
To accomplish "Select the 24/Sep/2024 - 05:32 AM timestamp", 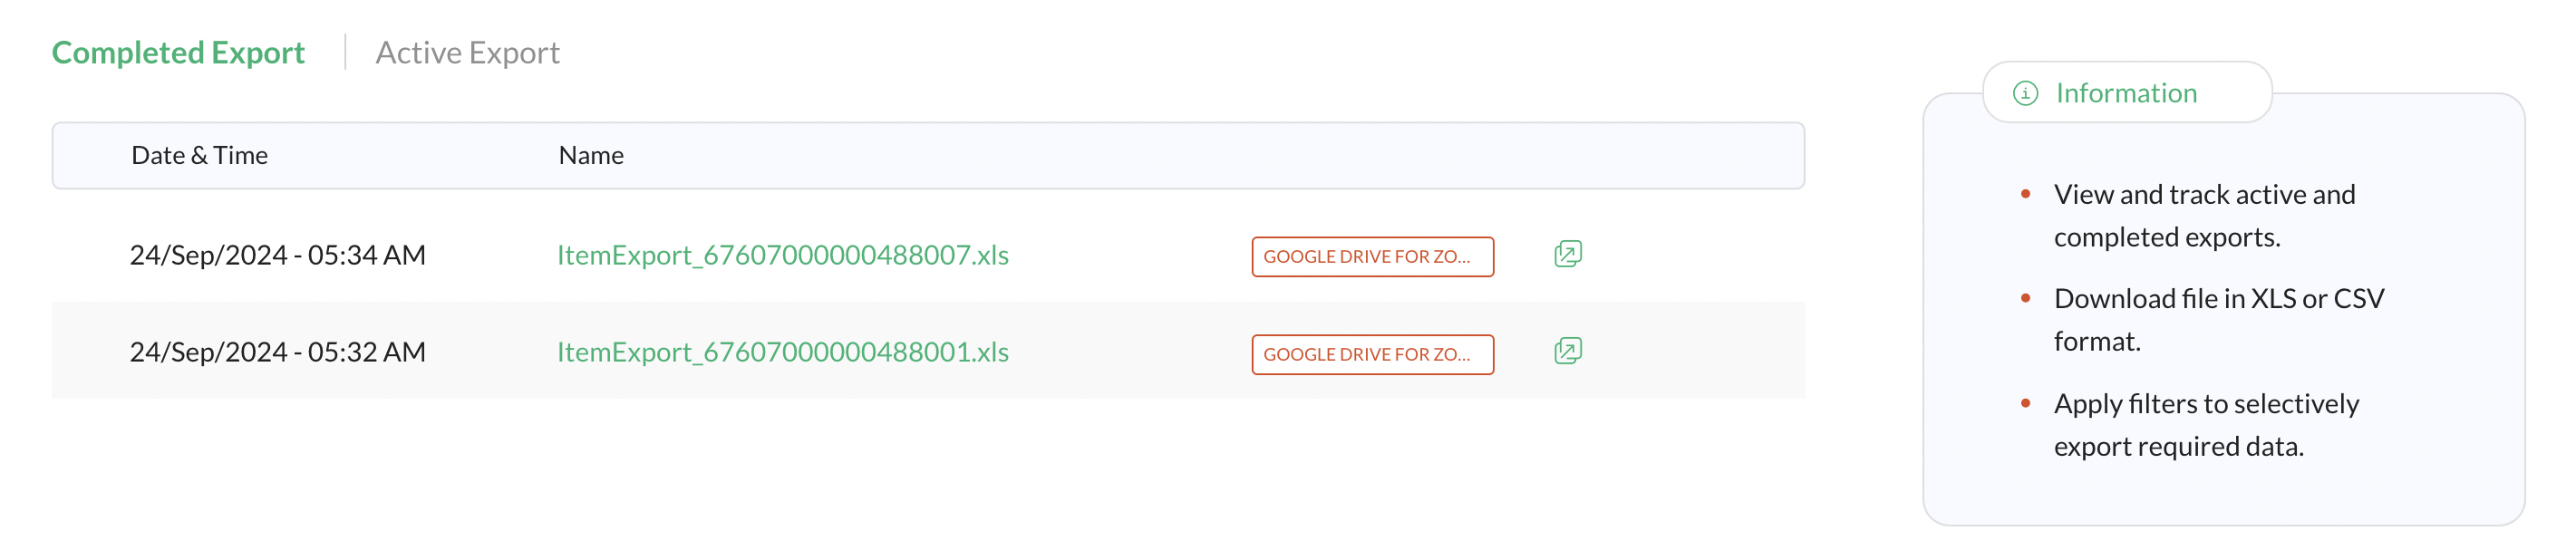I will click(x=277, y=352).
